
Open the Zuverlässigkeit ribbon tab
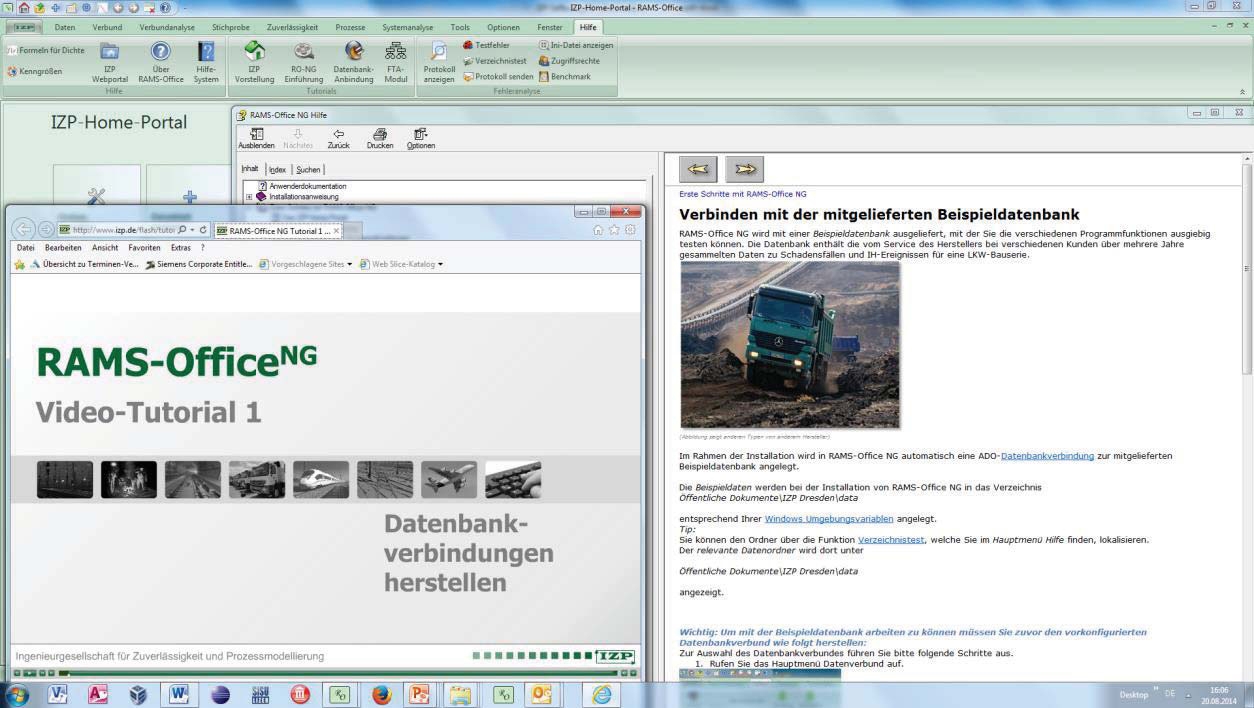pyautogui.click(x=294, y=27)
